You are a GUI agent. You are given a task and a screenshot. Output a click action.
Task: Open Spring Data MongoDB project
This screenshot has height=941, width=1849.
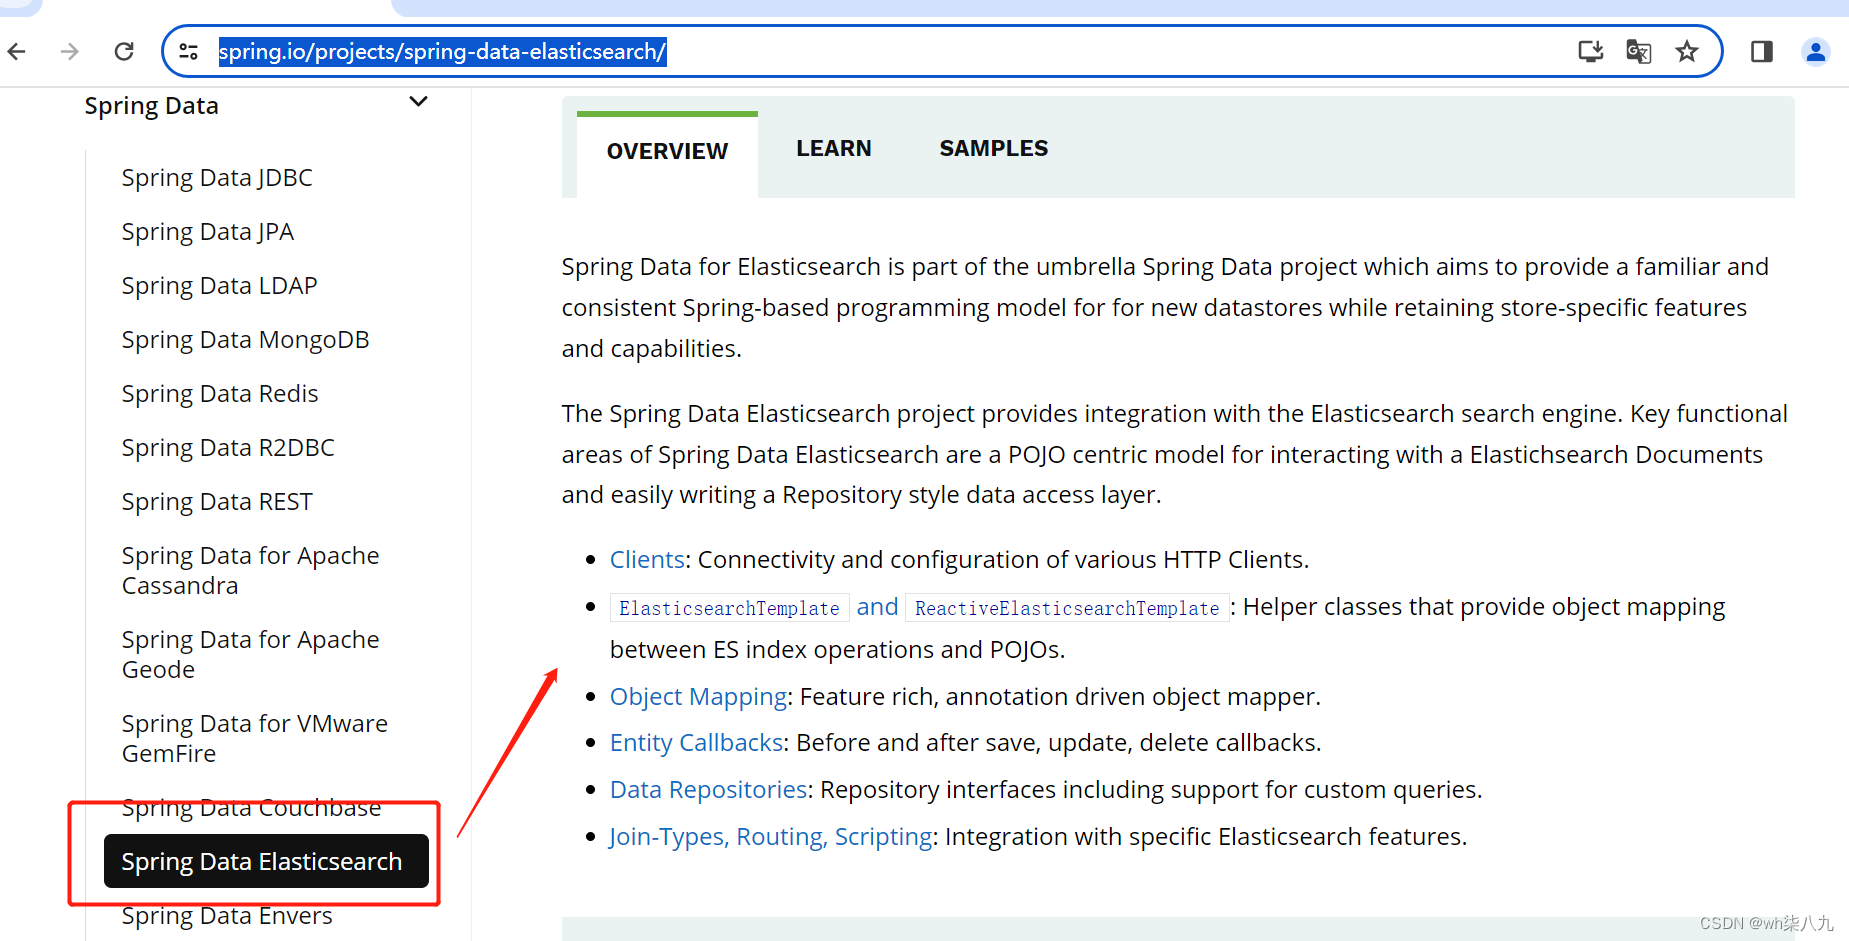click(245, 340)
